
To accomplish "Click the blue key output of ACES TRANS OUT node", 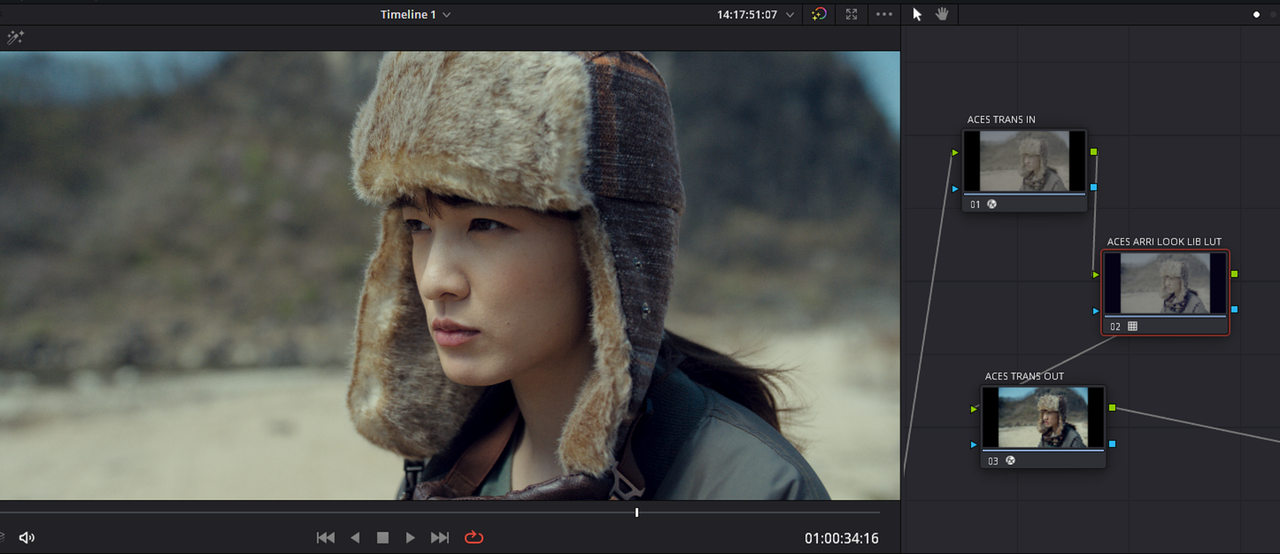I will (x=1112, y=443).
